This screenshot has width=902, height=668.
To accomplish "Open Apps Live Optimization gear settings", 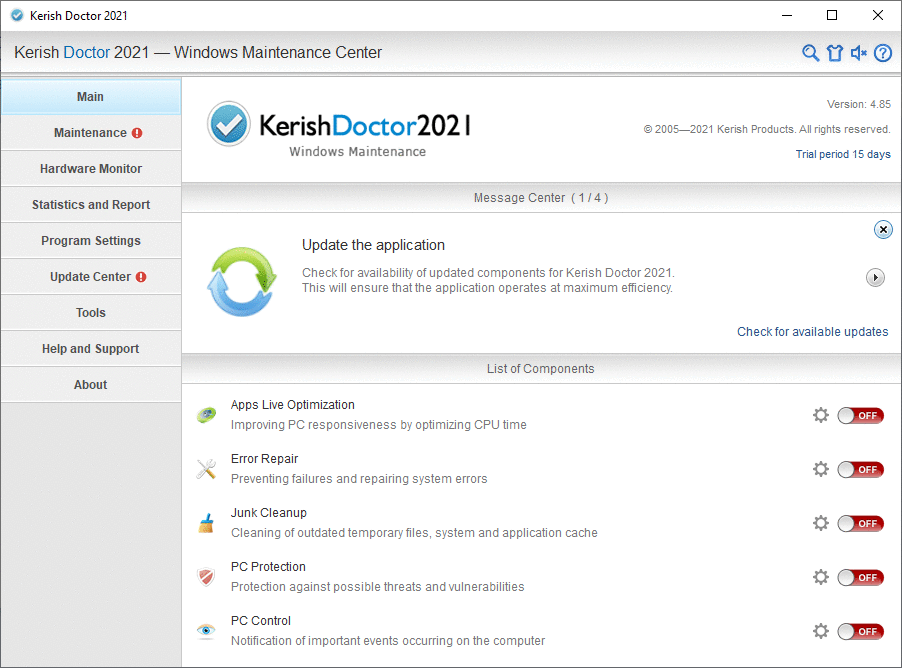I will [821, 415].
